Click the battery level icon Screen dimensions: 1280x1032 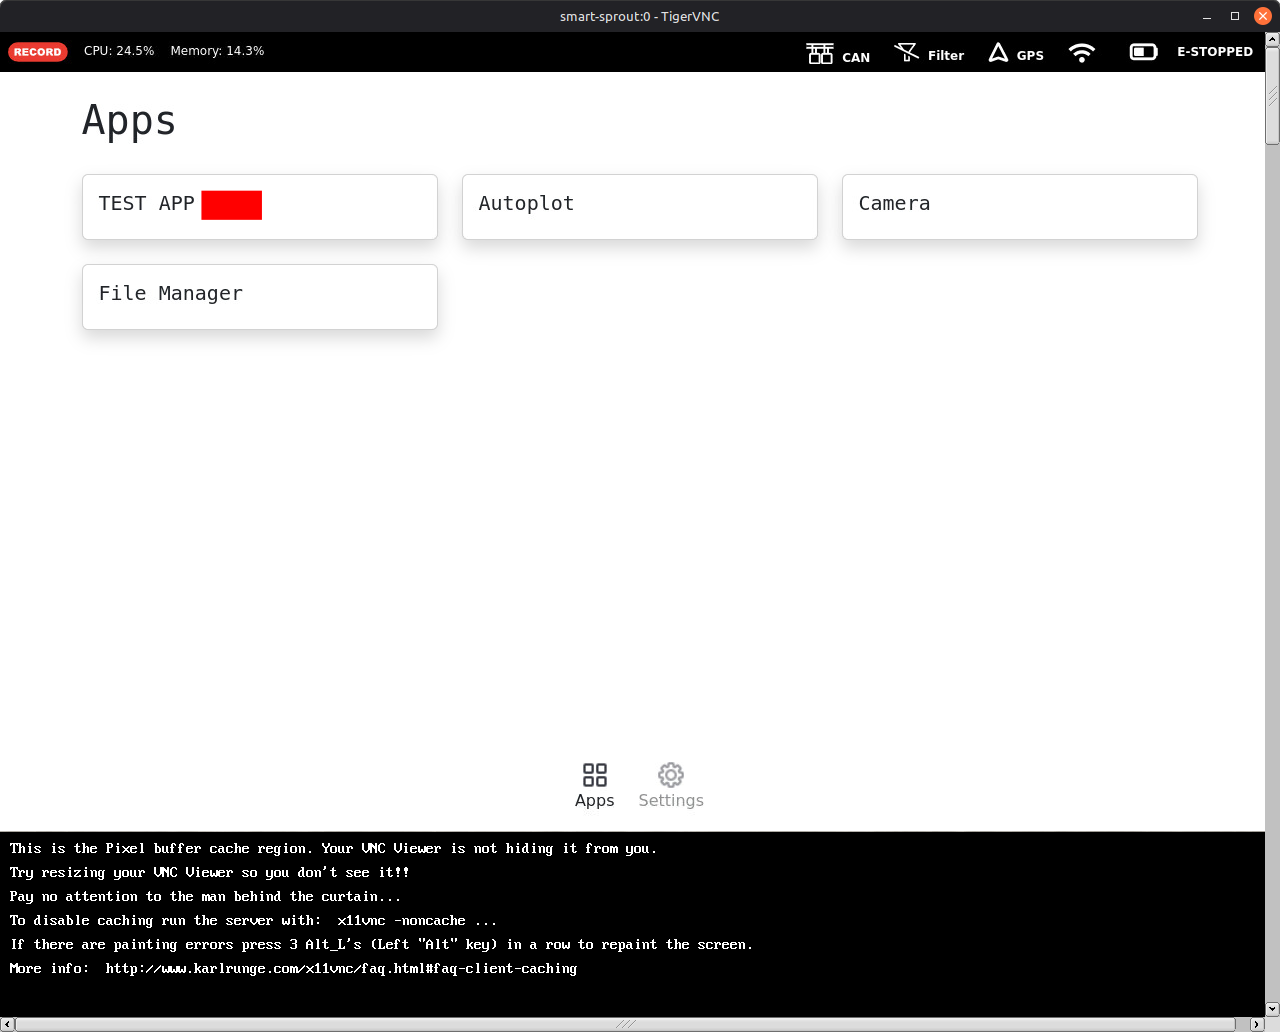tap(1143, 52)
